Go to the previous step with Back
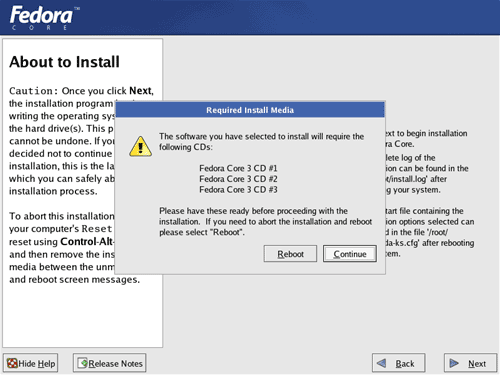Viewport: 500px width, 375px height. point(398,363)
